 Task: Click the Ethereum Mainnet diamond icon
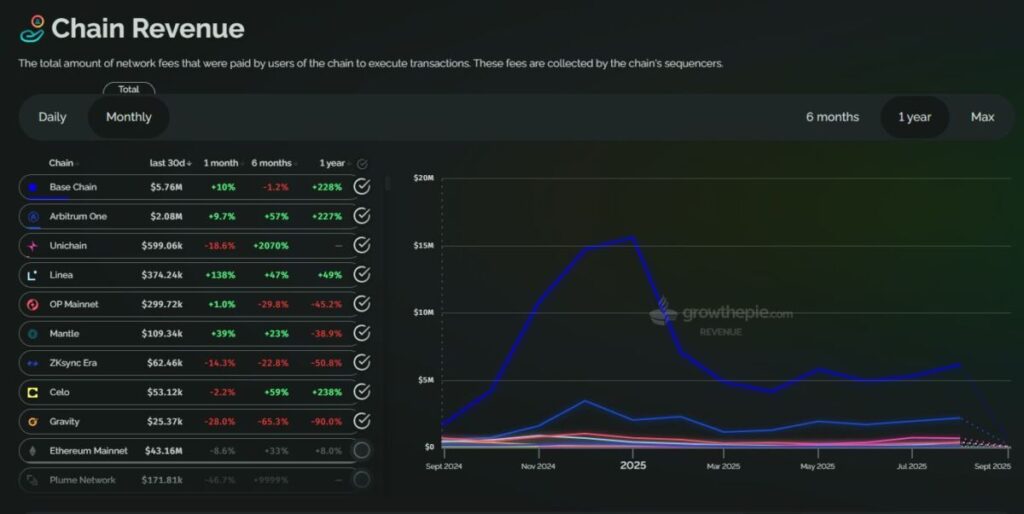click(x=33, y=451)
